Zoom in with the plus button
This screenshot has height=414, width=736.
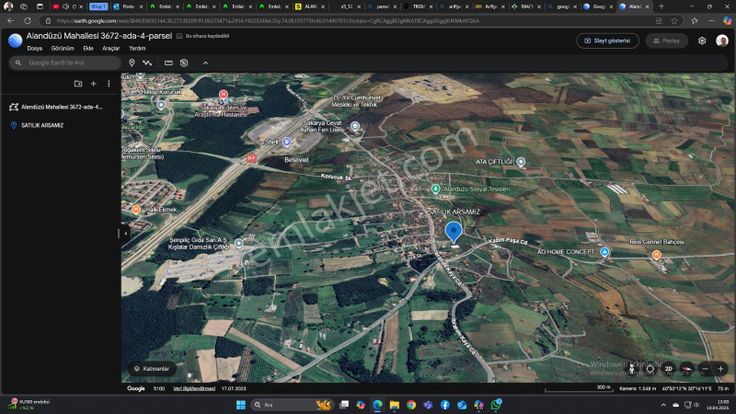click(x=721, y=369)
